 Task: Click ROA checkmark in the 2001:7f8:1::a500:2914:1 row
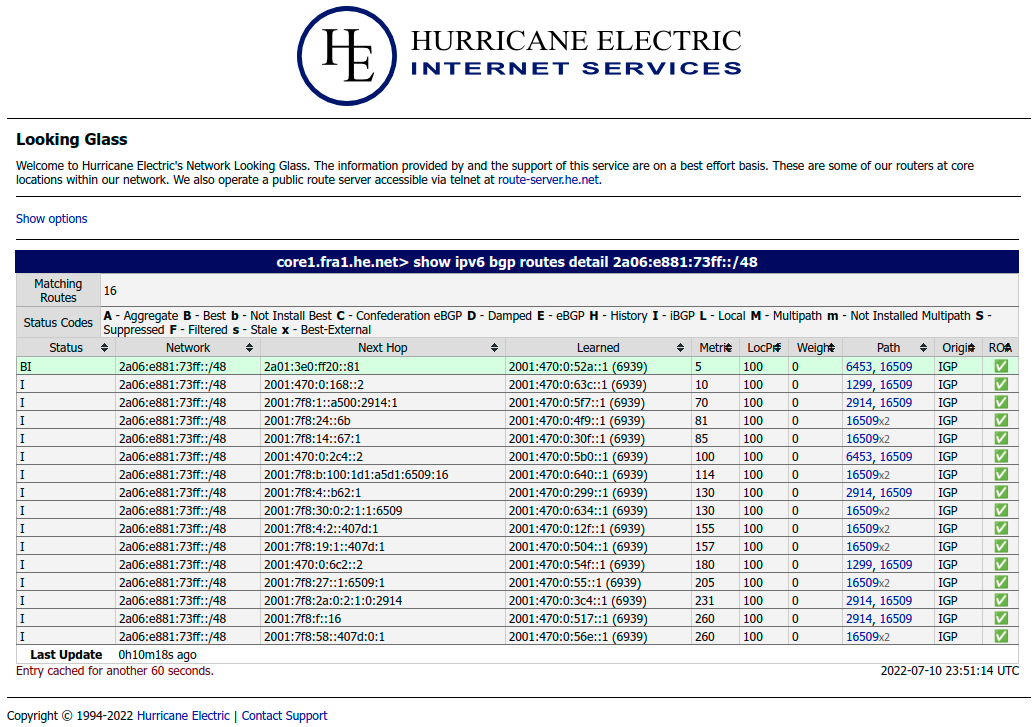pyautogui.click(x=1001, y=402)
